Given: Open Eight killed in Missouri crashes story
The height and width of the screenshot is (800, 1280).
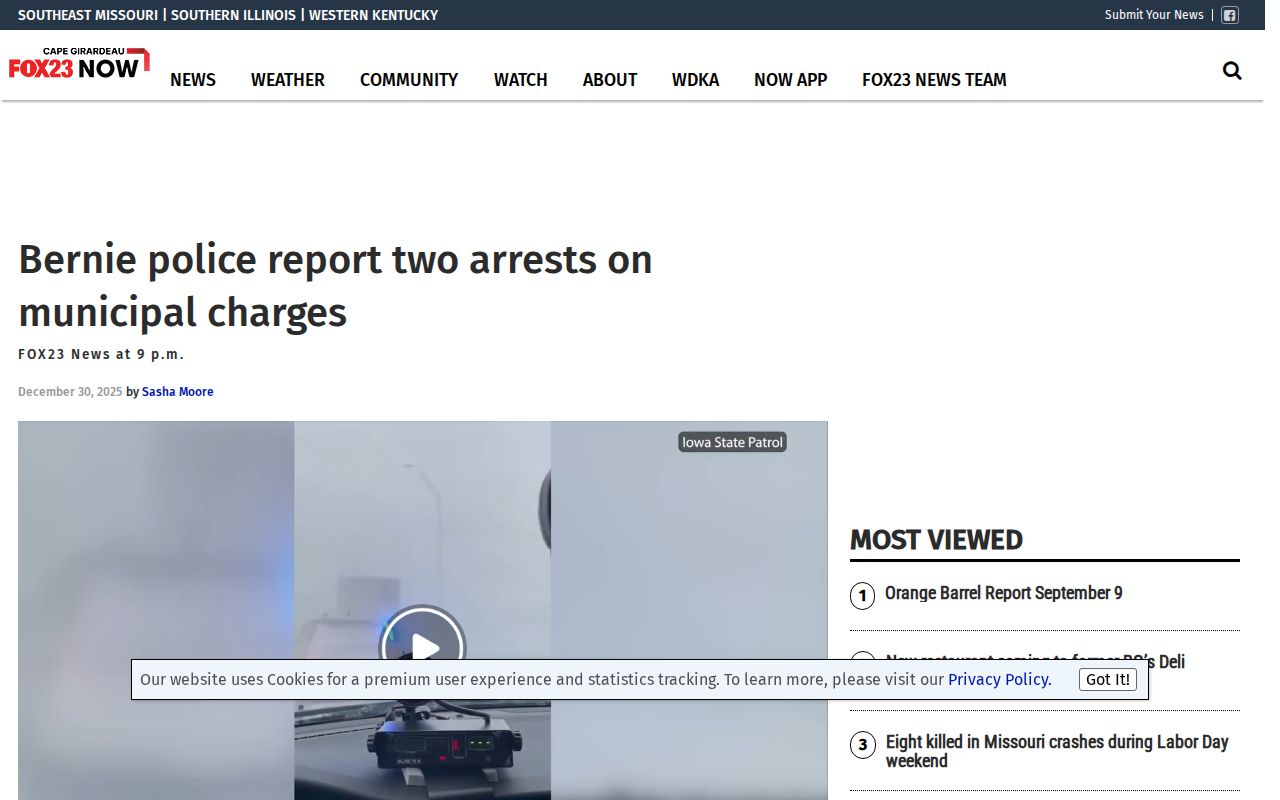Looking at the screenshot, I should pyautogui.click(x=1057, y=751).
